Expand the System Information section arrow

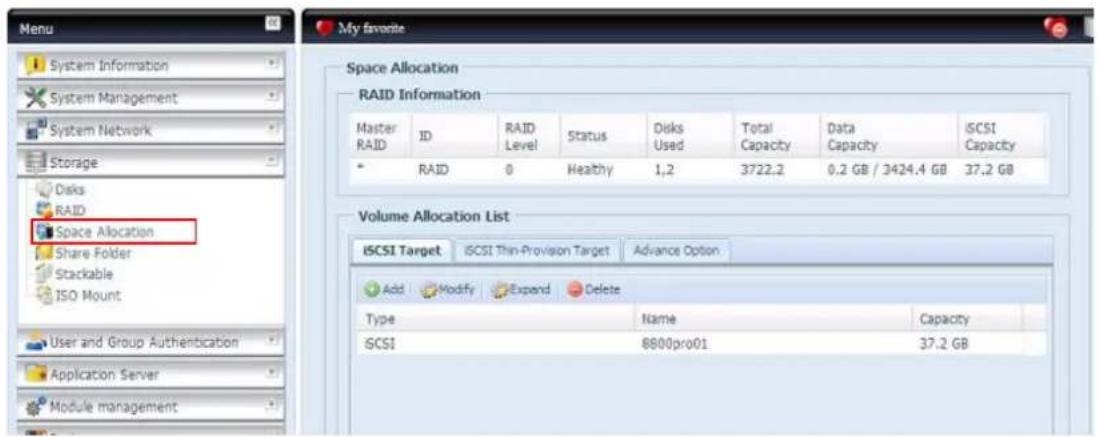coord(272,66)
